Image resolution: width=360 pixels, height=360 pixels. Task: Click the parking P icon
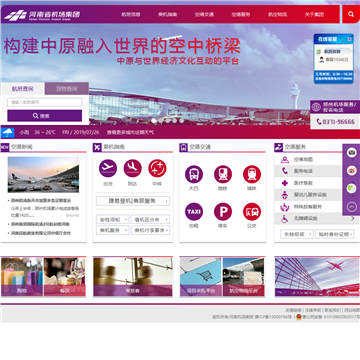tap(223, 212)
